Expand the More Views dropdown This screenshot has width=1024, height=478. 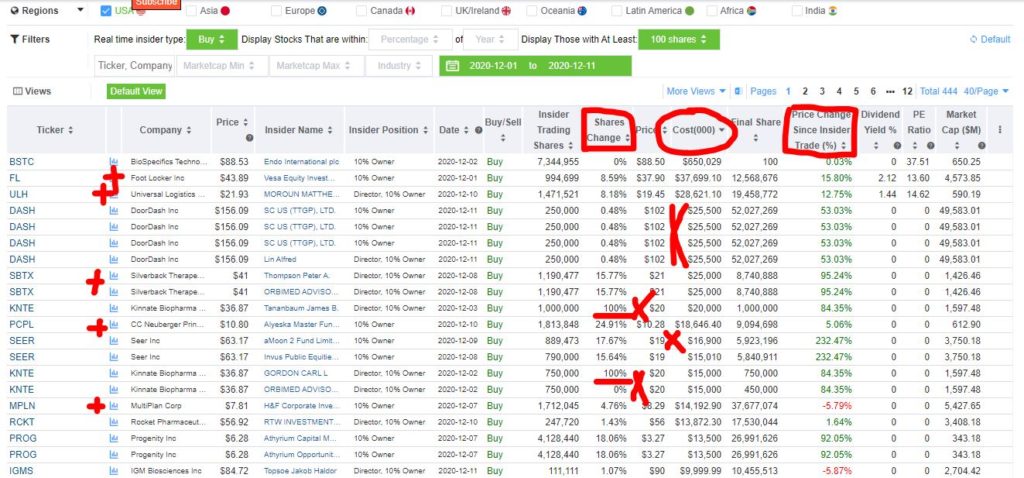[x=696, y=91]
